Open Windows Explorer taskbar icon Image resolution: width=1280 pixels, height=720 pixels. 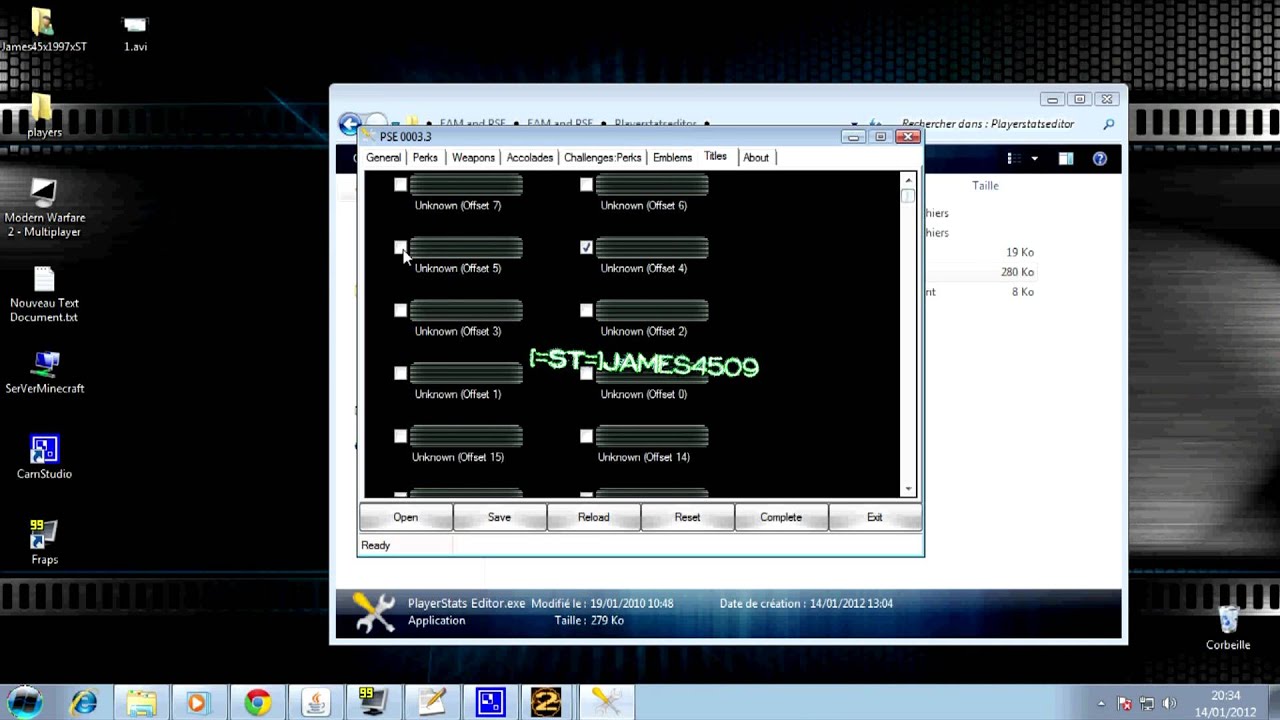(x=141, y=703)
